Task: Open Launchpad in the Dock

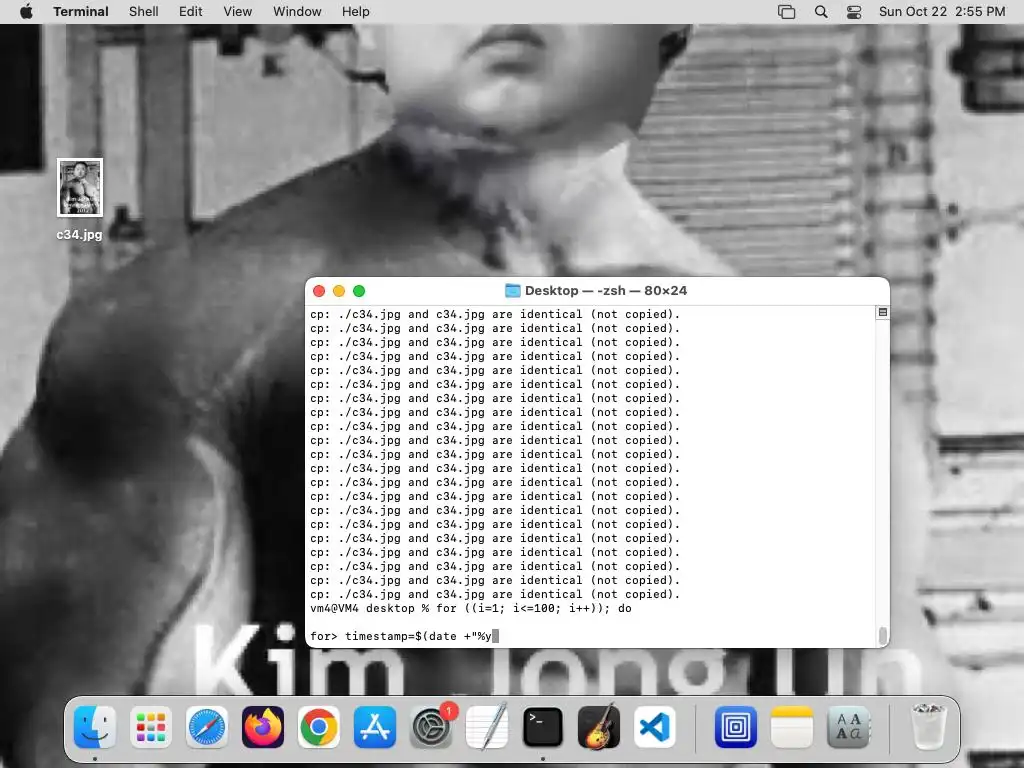Action: [151, 727]
